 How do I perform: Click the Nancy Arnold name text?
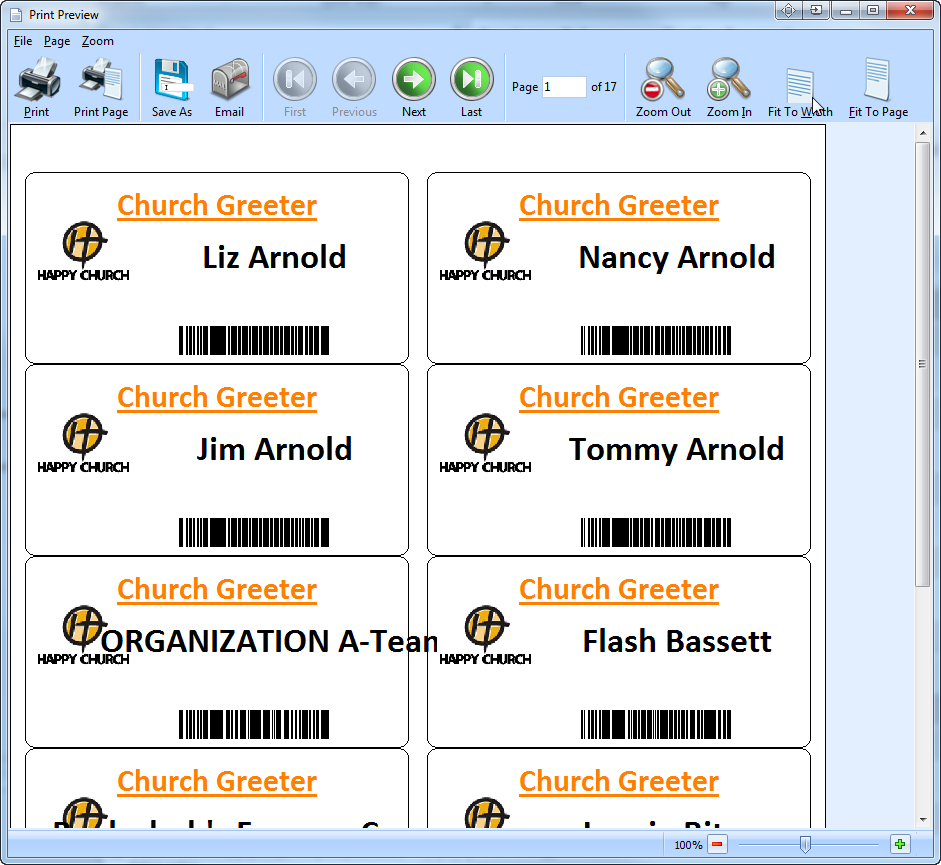click(x=677, y=258)
